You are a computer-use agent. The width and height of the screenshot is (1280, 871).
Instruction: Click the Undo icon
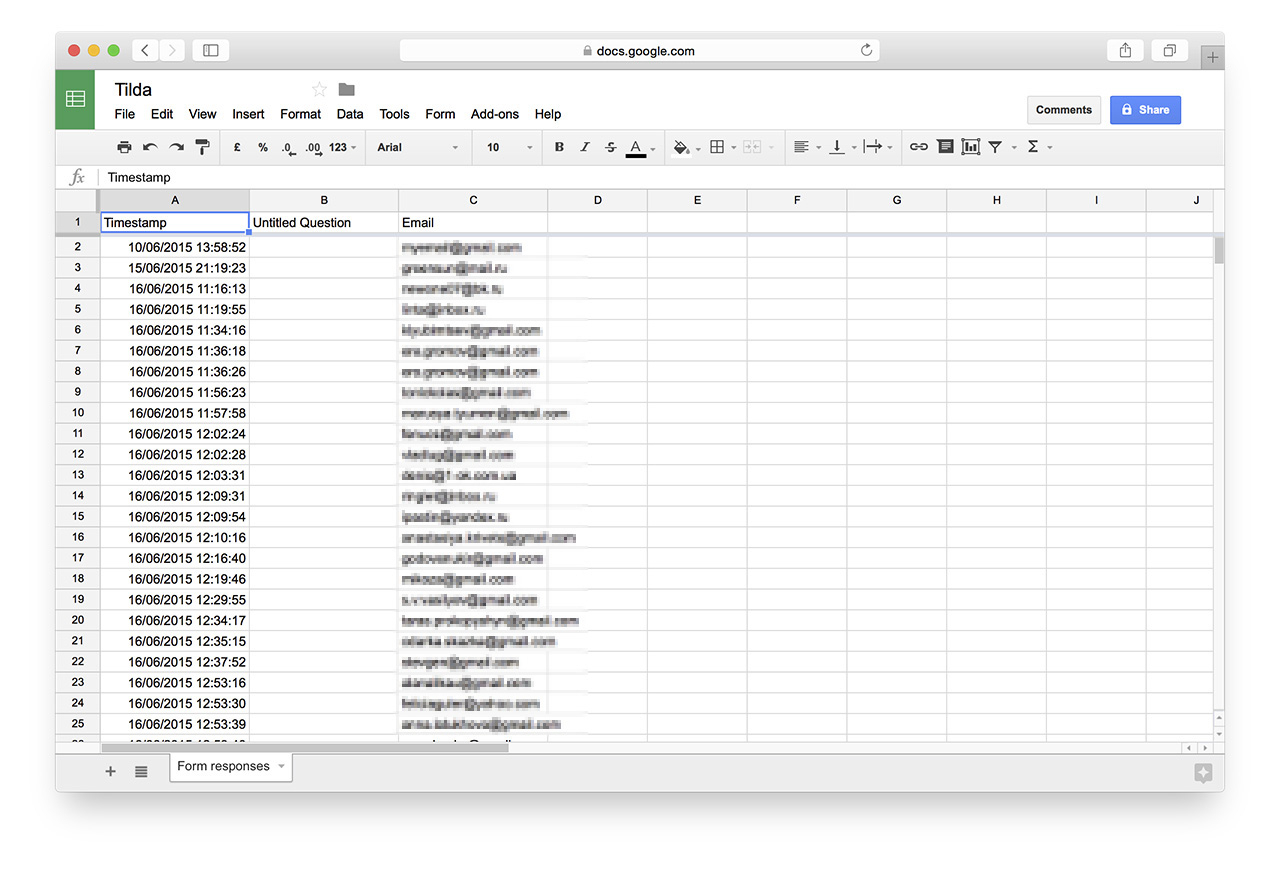tap(148, 147)
